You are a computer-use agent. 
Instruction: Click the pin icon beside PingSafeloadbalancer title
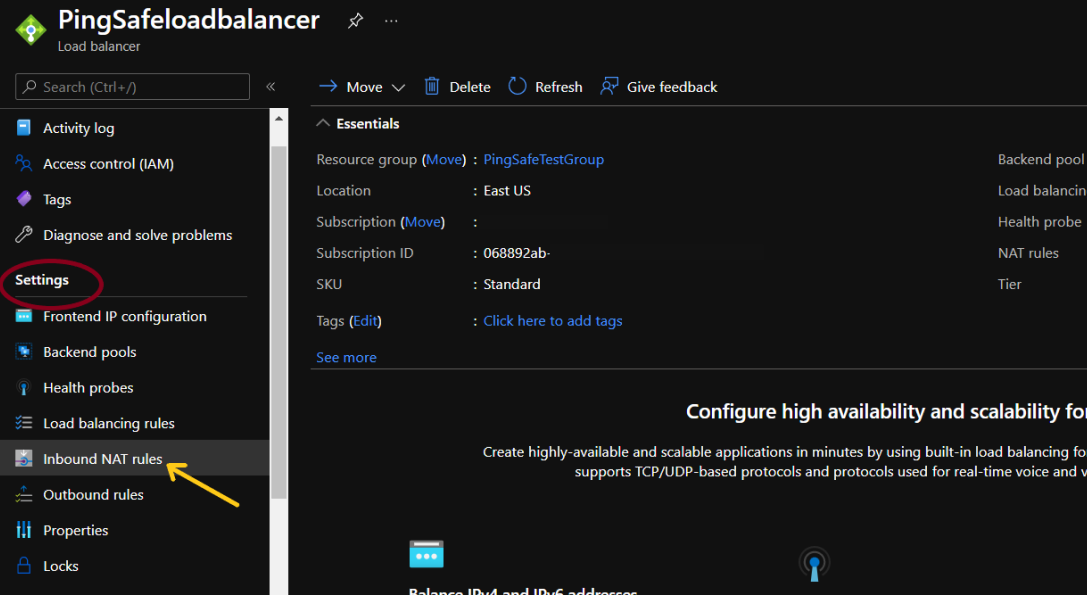click(355, 21)
